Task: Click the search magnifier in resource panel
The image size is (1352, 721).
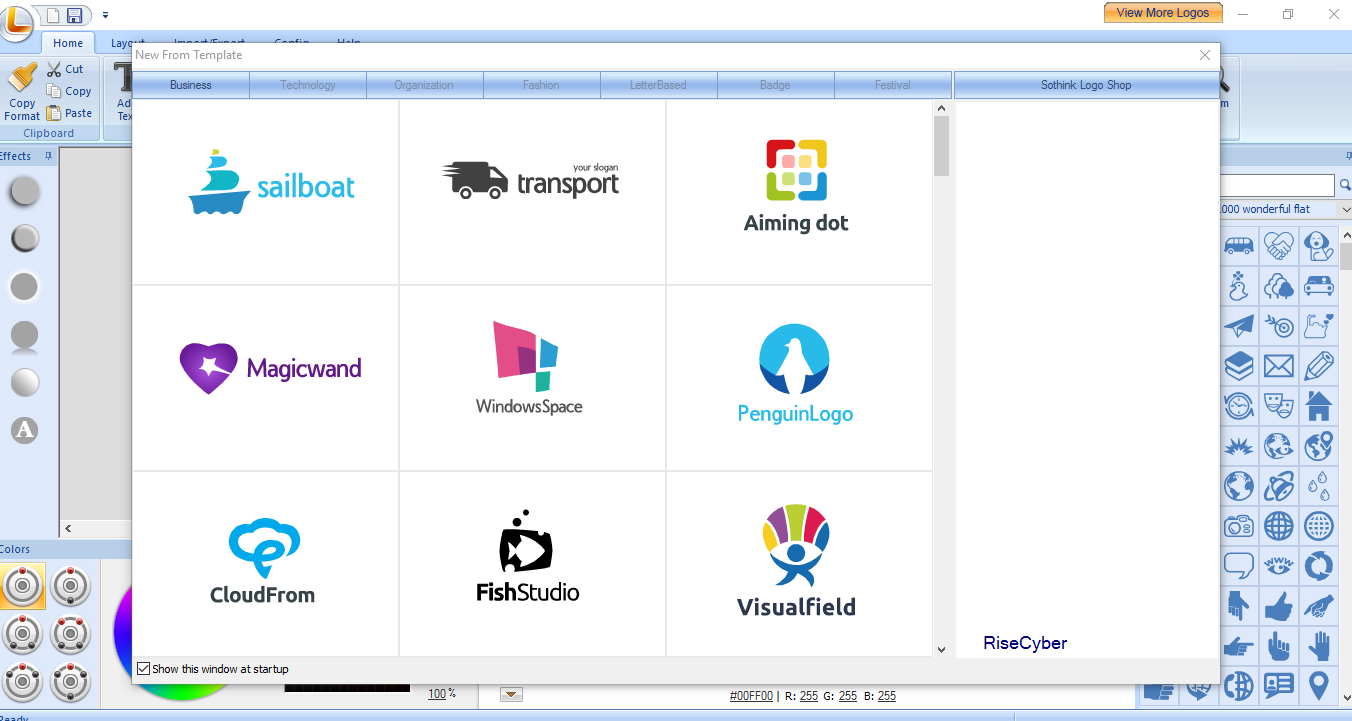Action: coord(1343,186)
